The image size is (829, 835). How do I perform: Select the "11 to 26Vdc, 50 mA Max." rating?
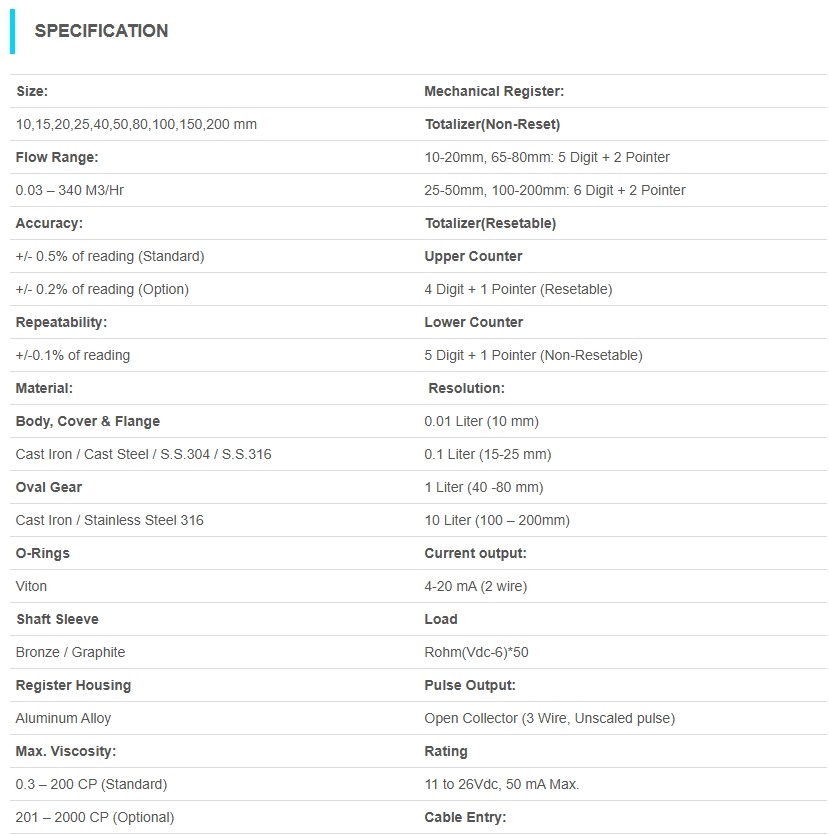tap(501, 784)
